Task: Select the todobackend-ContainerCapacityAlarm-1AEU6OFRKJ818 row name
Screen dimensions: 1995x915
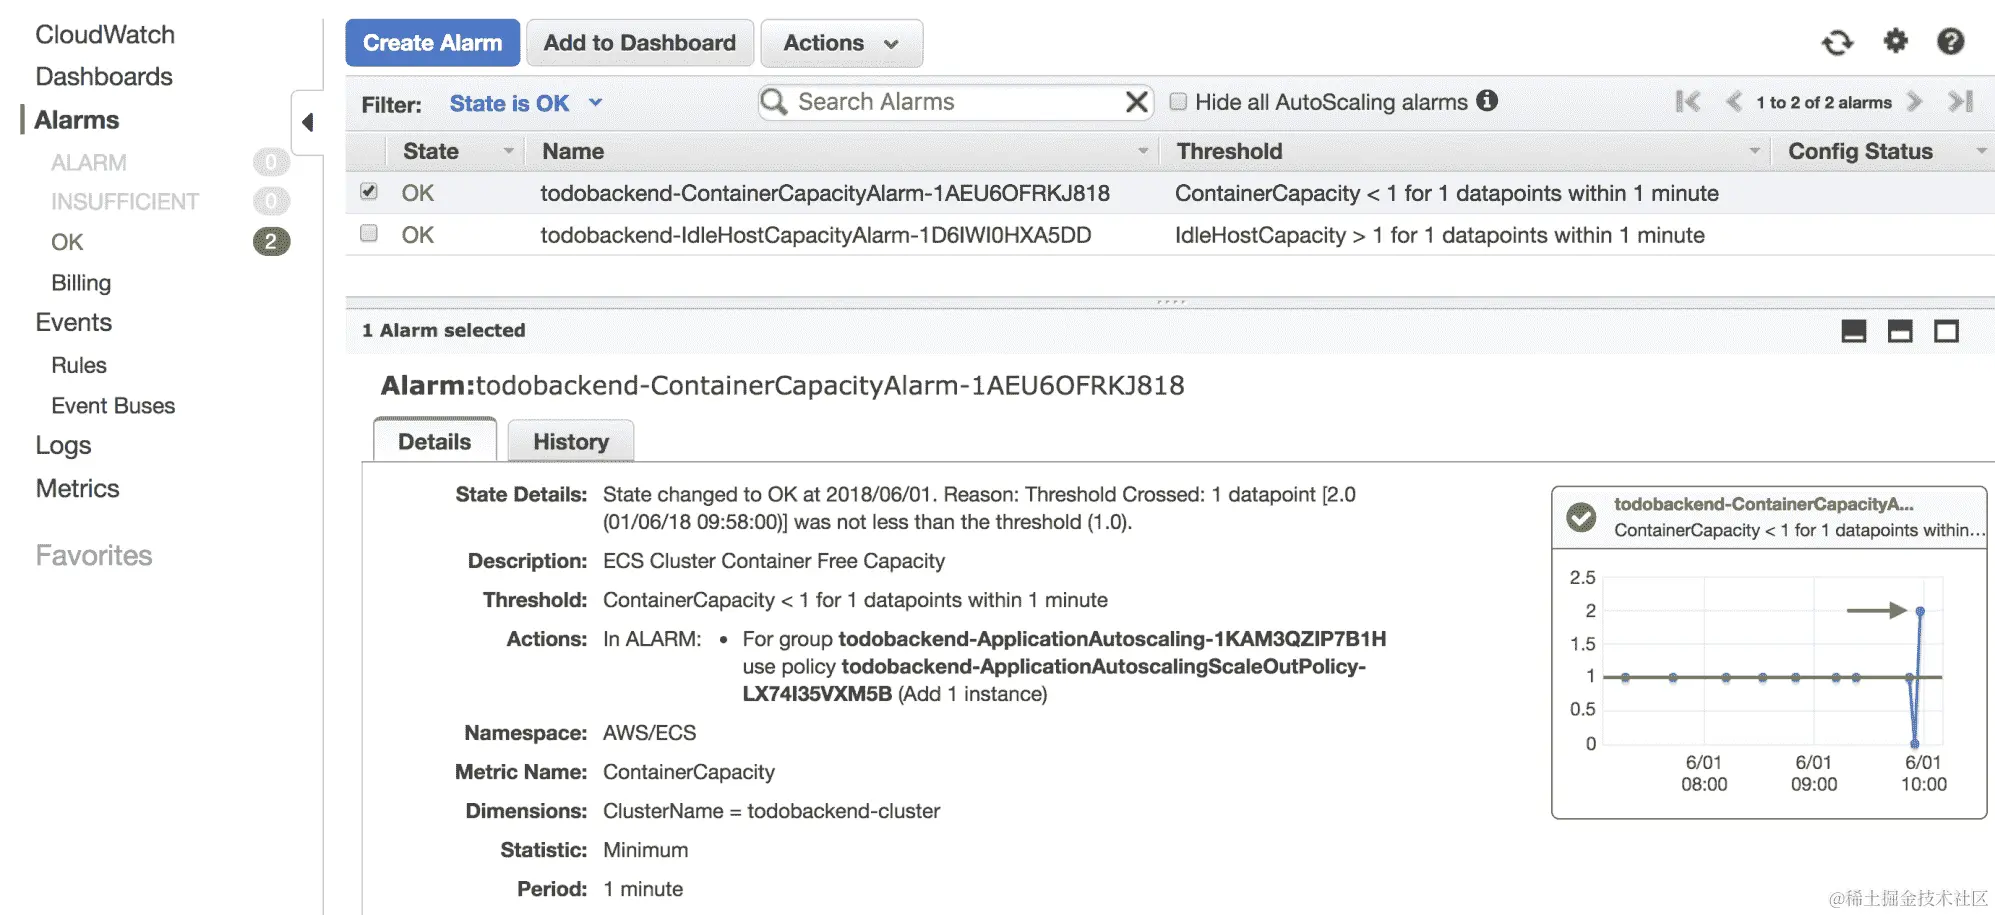Action: 825,193
